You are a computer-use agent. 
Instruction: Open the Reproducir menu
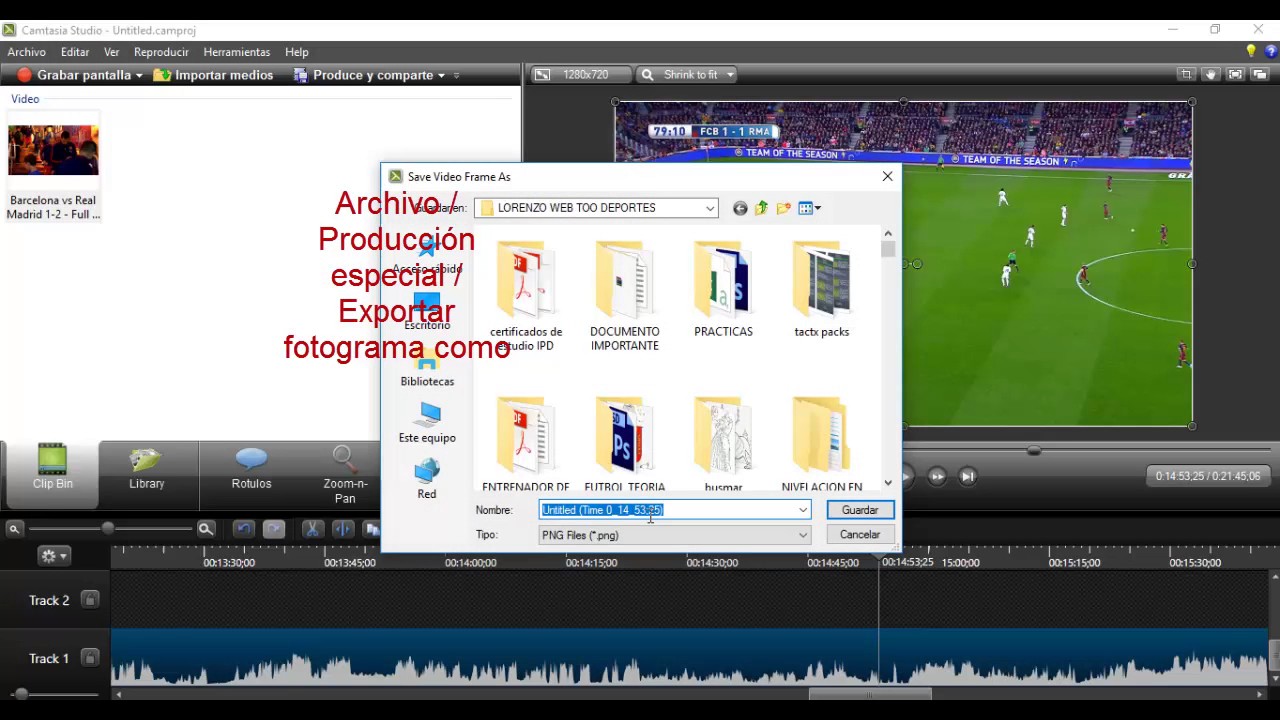pyautogui.click(x=161, y=52)
